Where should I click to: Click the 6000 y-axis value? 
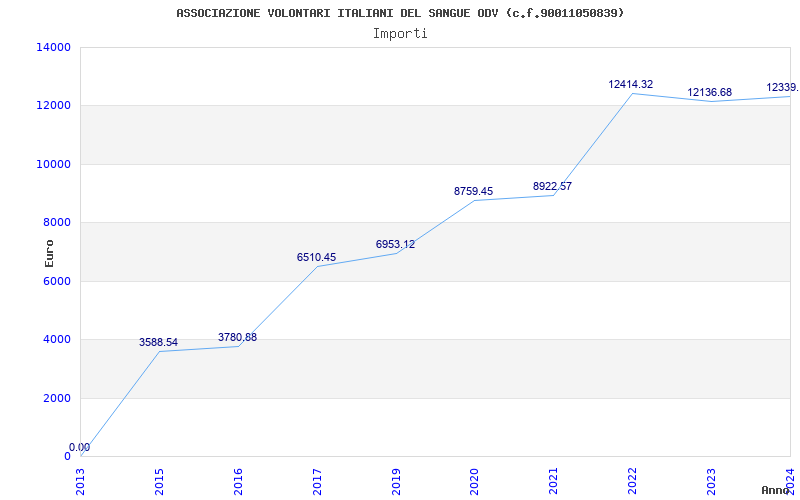click(56, 281)
